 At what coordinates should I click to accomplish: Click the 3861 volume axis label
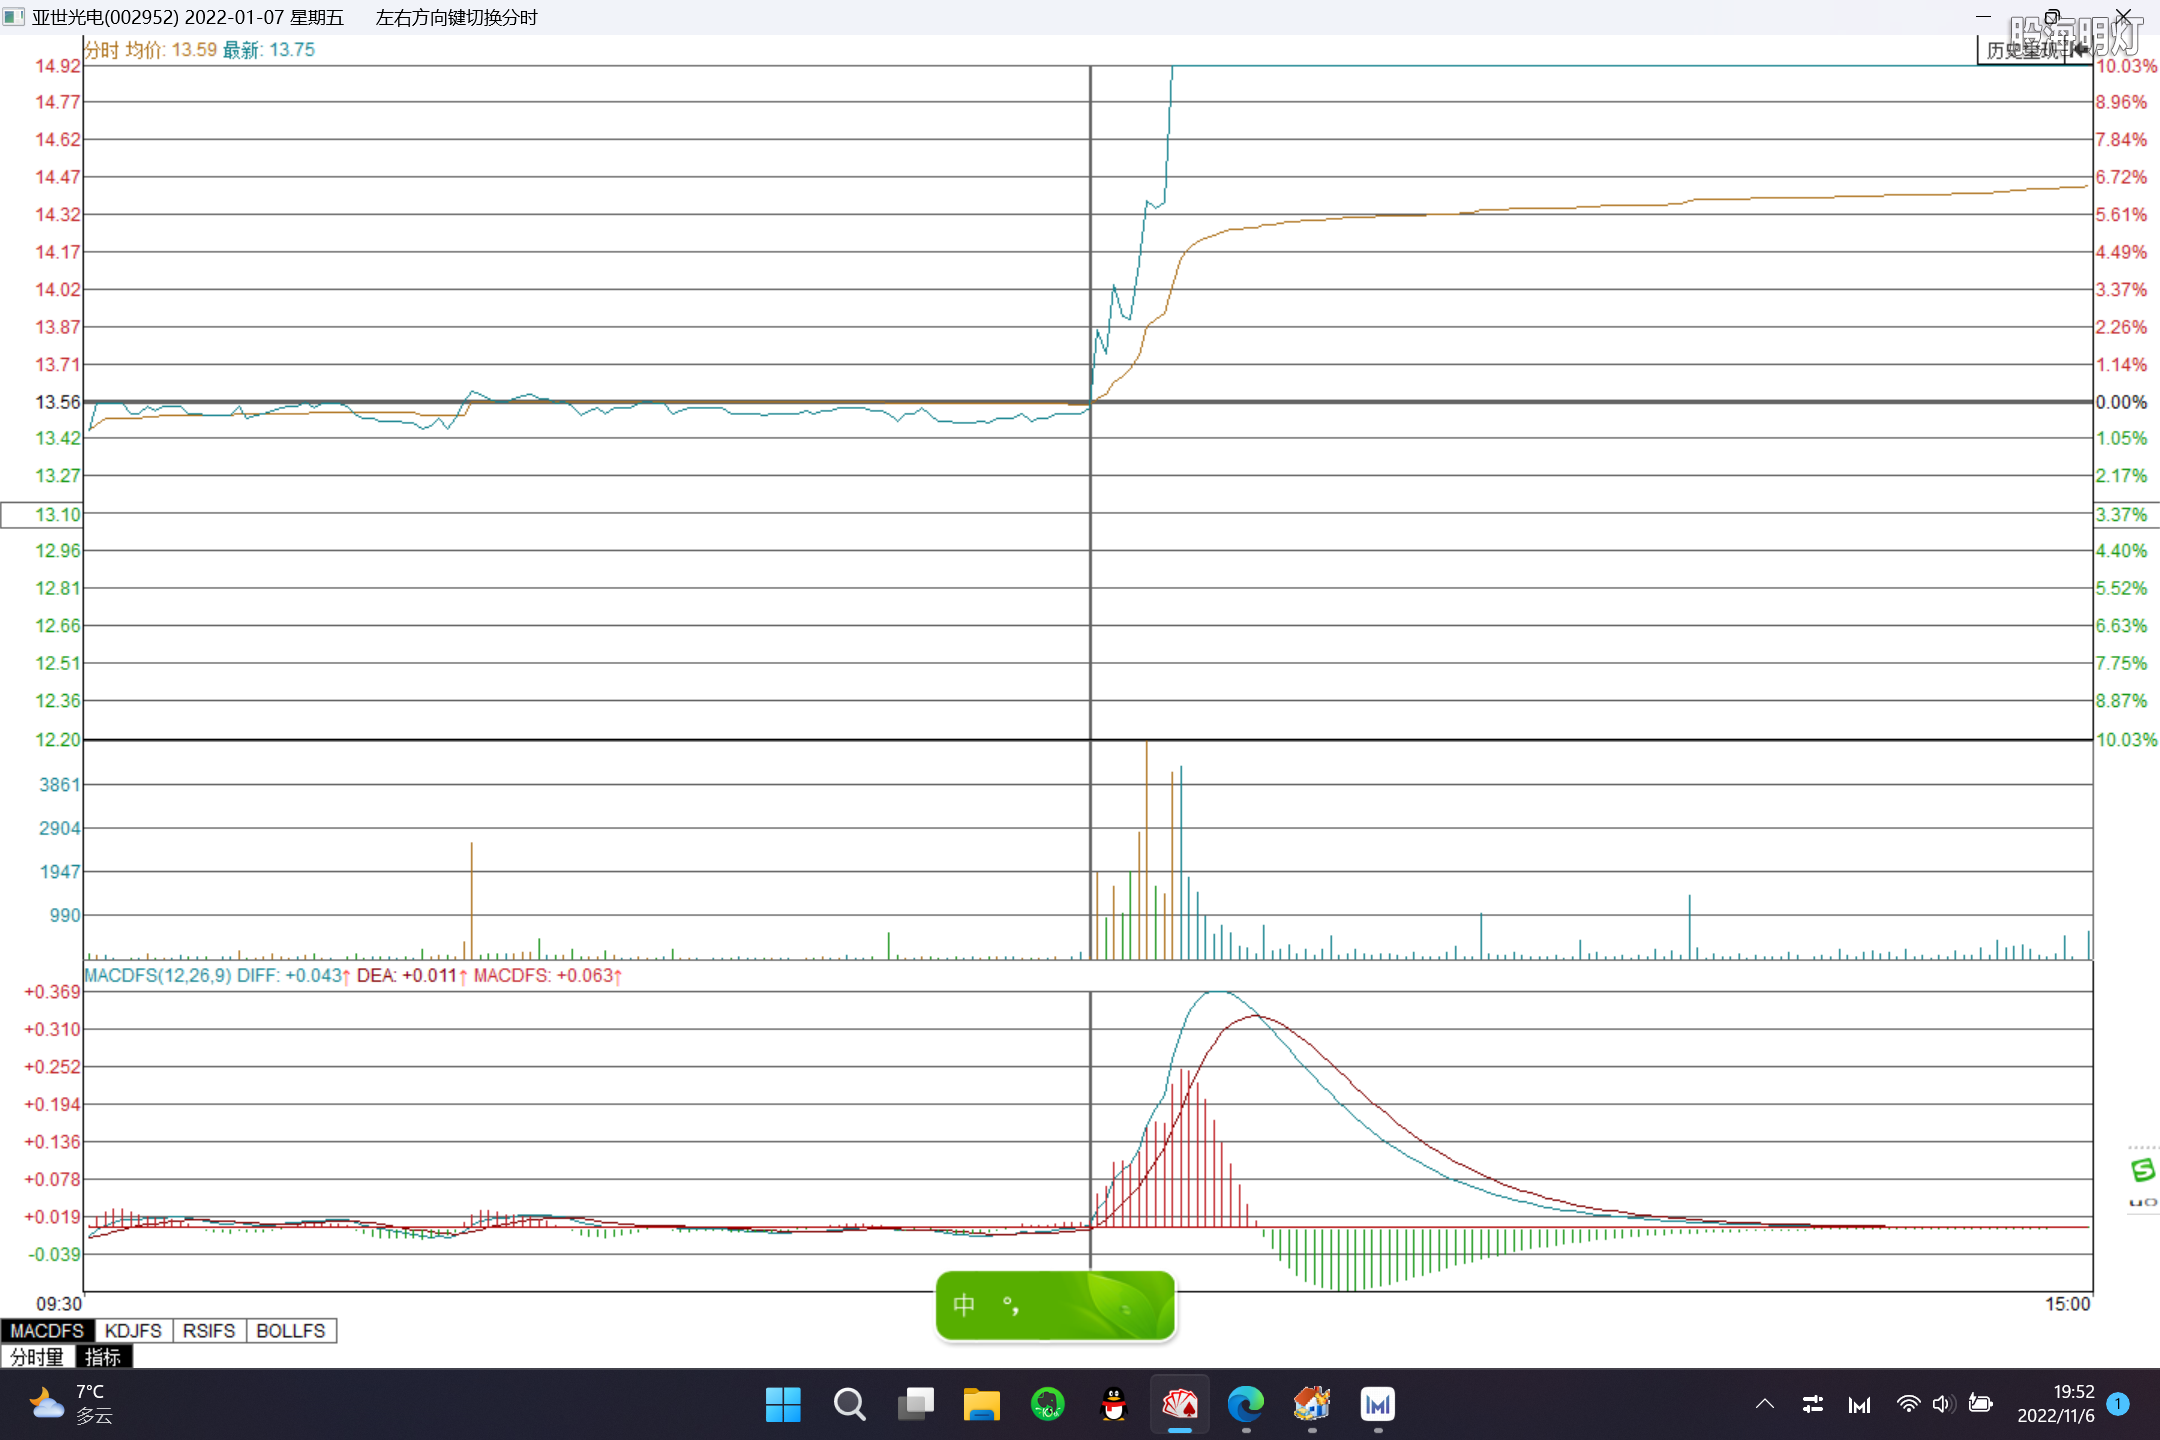click(x=59, y=785)
